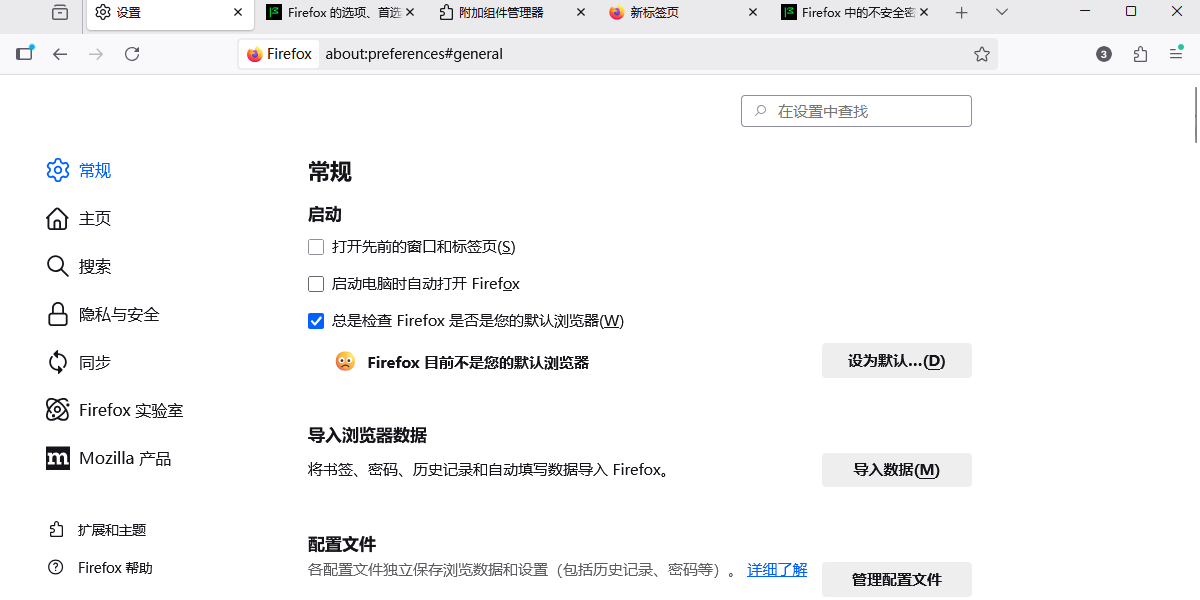Open the extensions puzzle-piece toolbar icon
The height and width of the screenshot is (600, 1200).
pos(1140,54)
